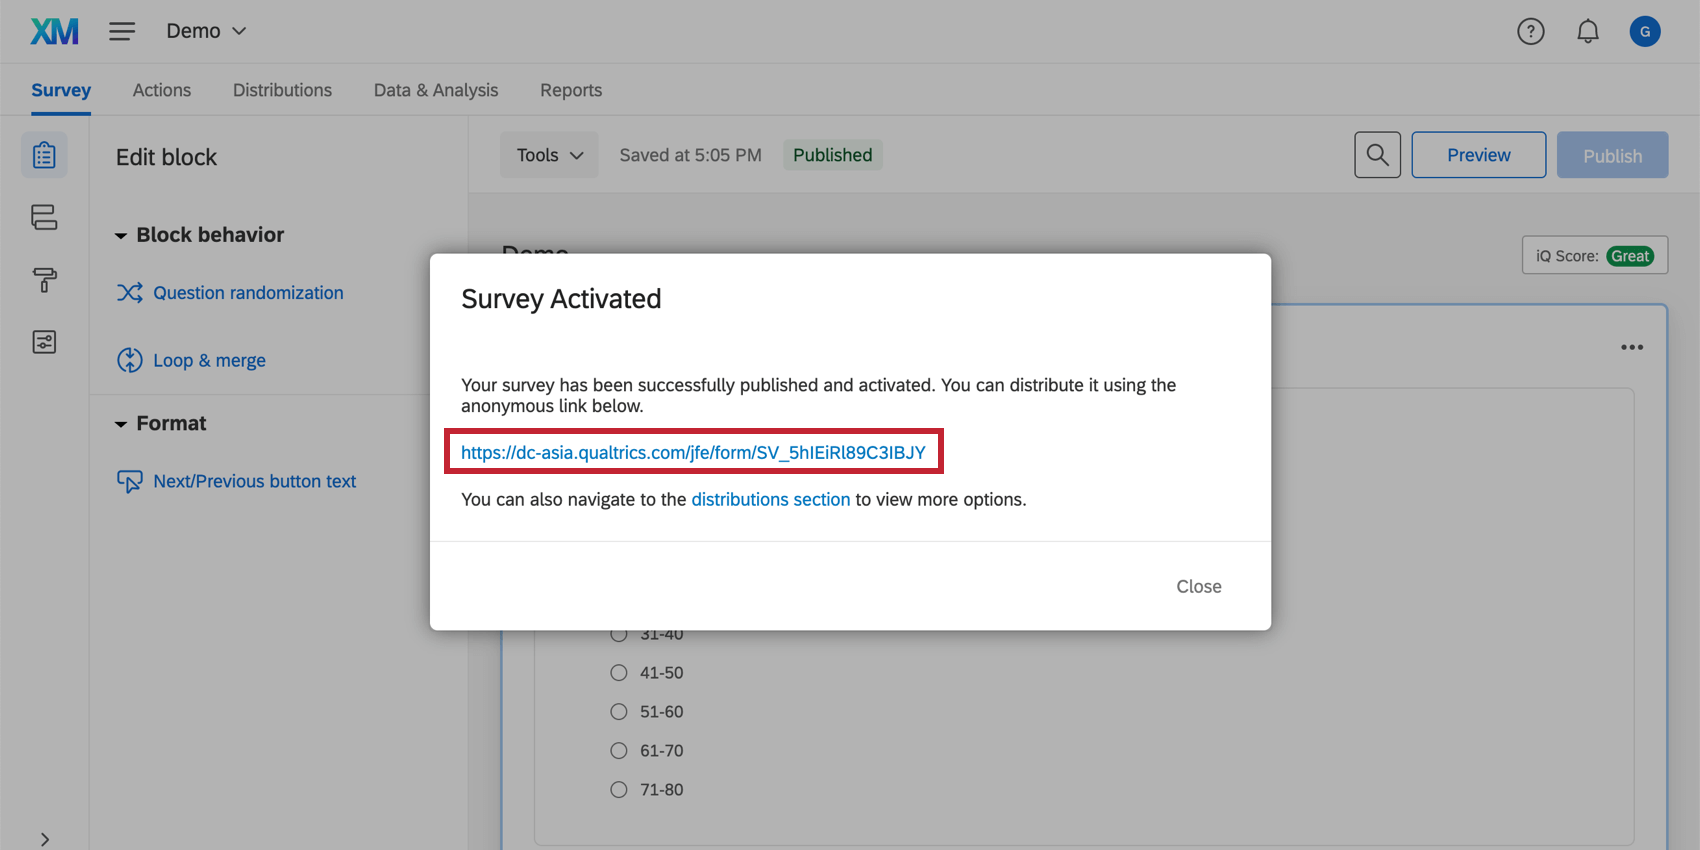Expand the Demo project dropdown
This screenshot has height=850, width=1700.
[x=206, y=32]
